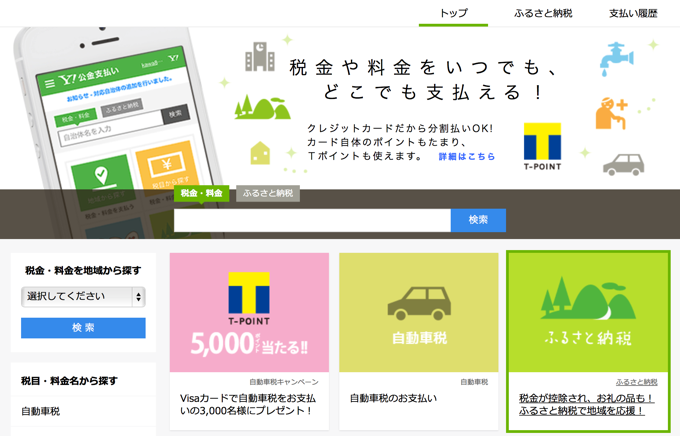Select the 税金・料金 search tab
Screen dimensions: 680x436
201,193
